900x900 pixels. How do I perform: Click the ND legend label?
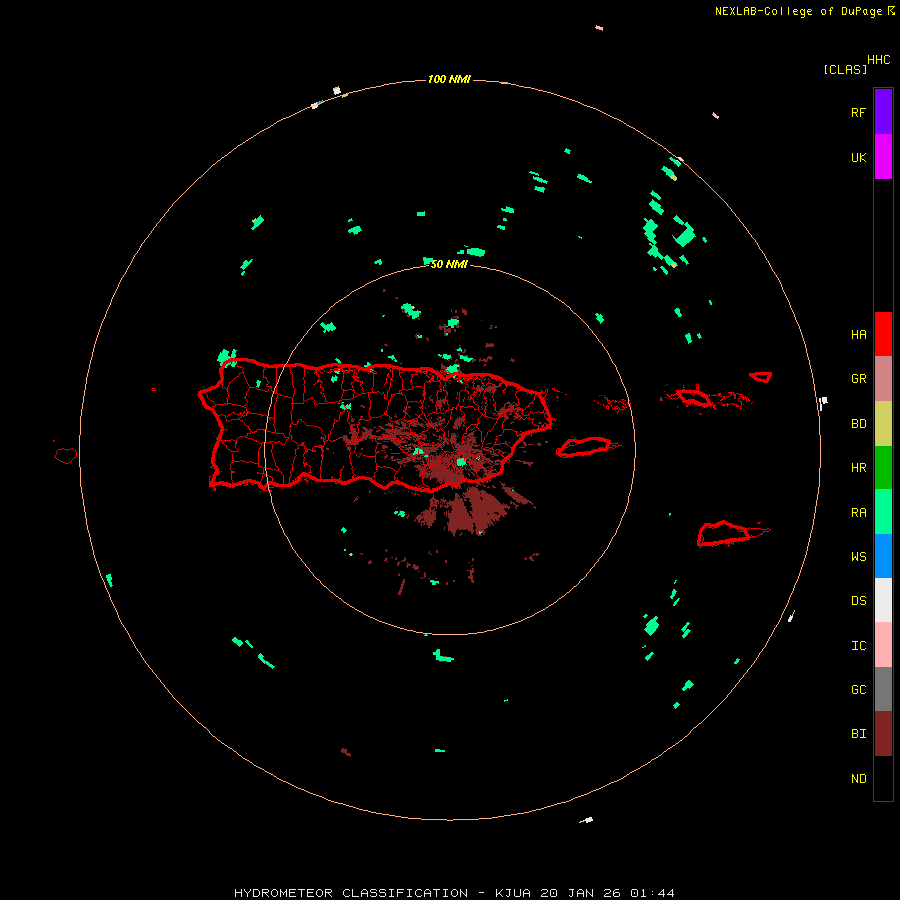click(x=858, y=779)
